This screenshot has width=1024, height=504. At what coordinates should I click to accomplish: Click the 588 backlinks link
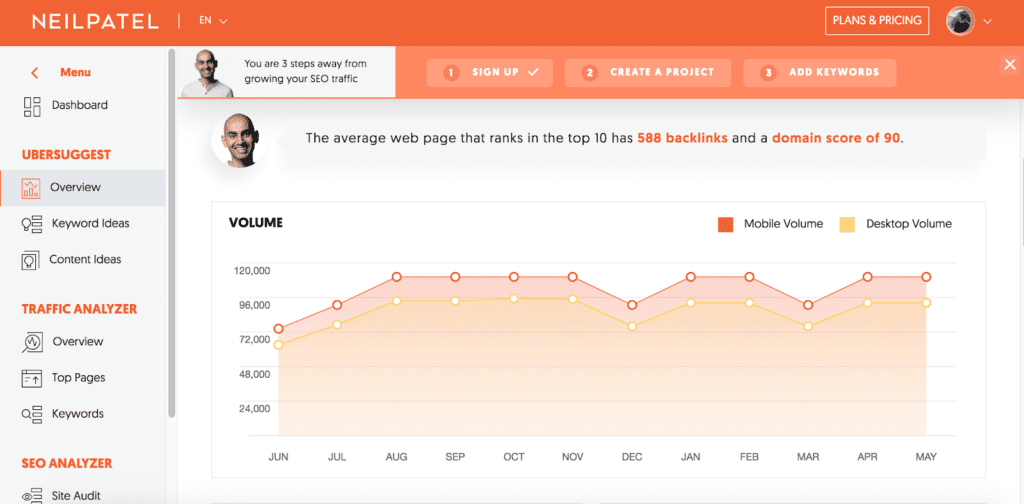(x=682, y=138)
